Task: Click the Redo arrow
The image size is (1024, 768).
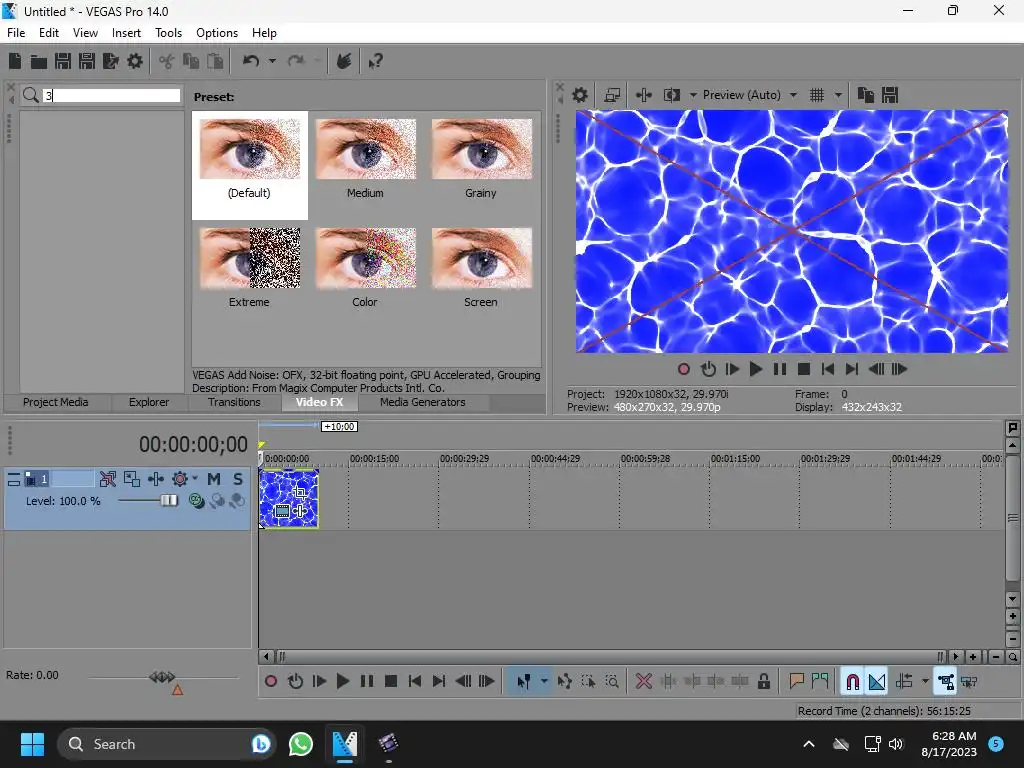Action: (296, 61)
